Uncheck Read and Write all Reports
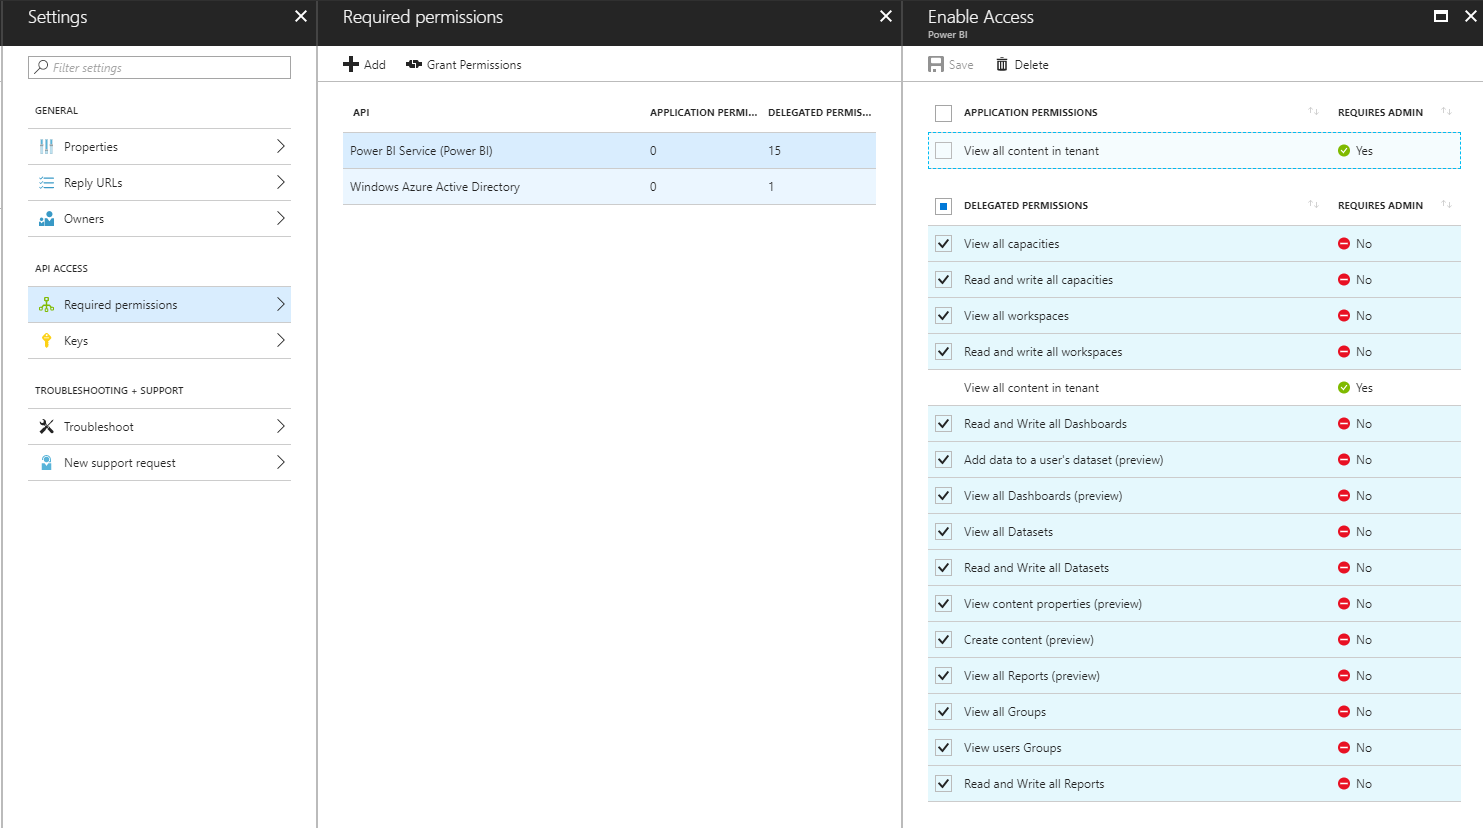 [943, 783]
